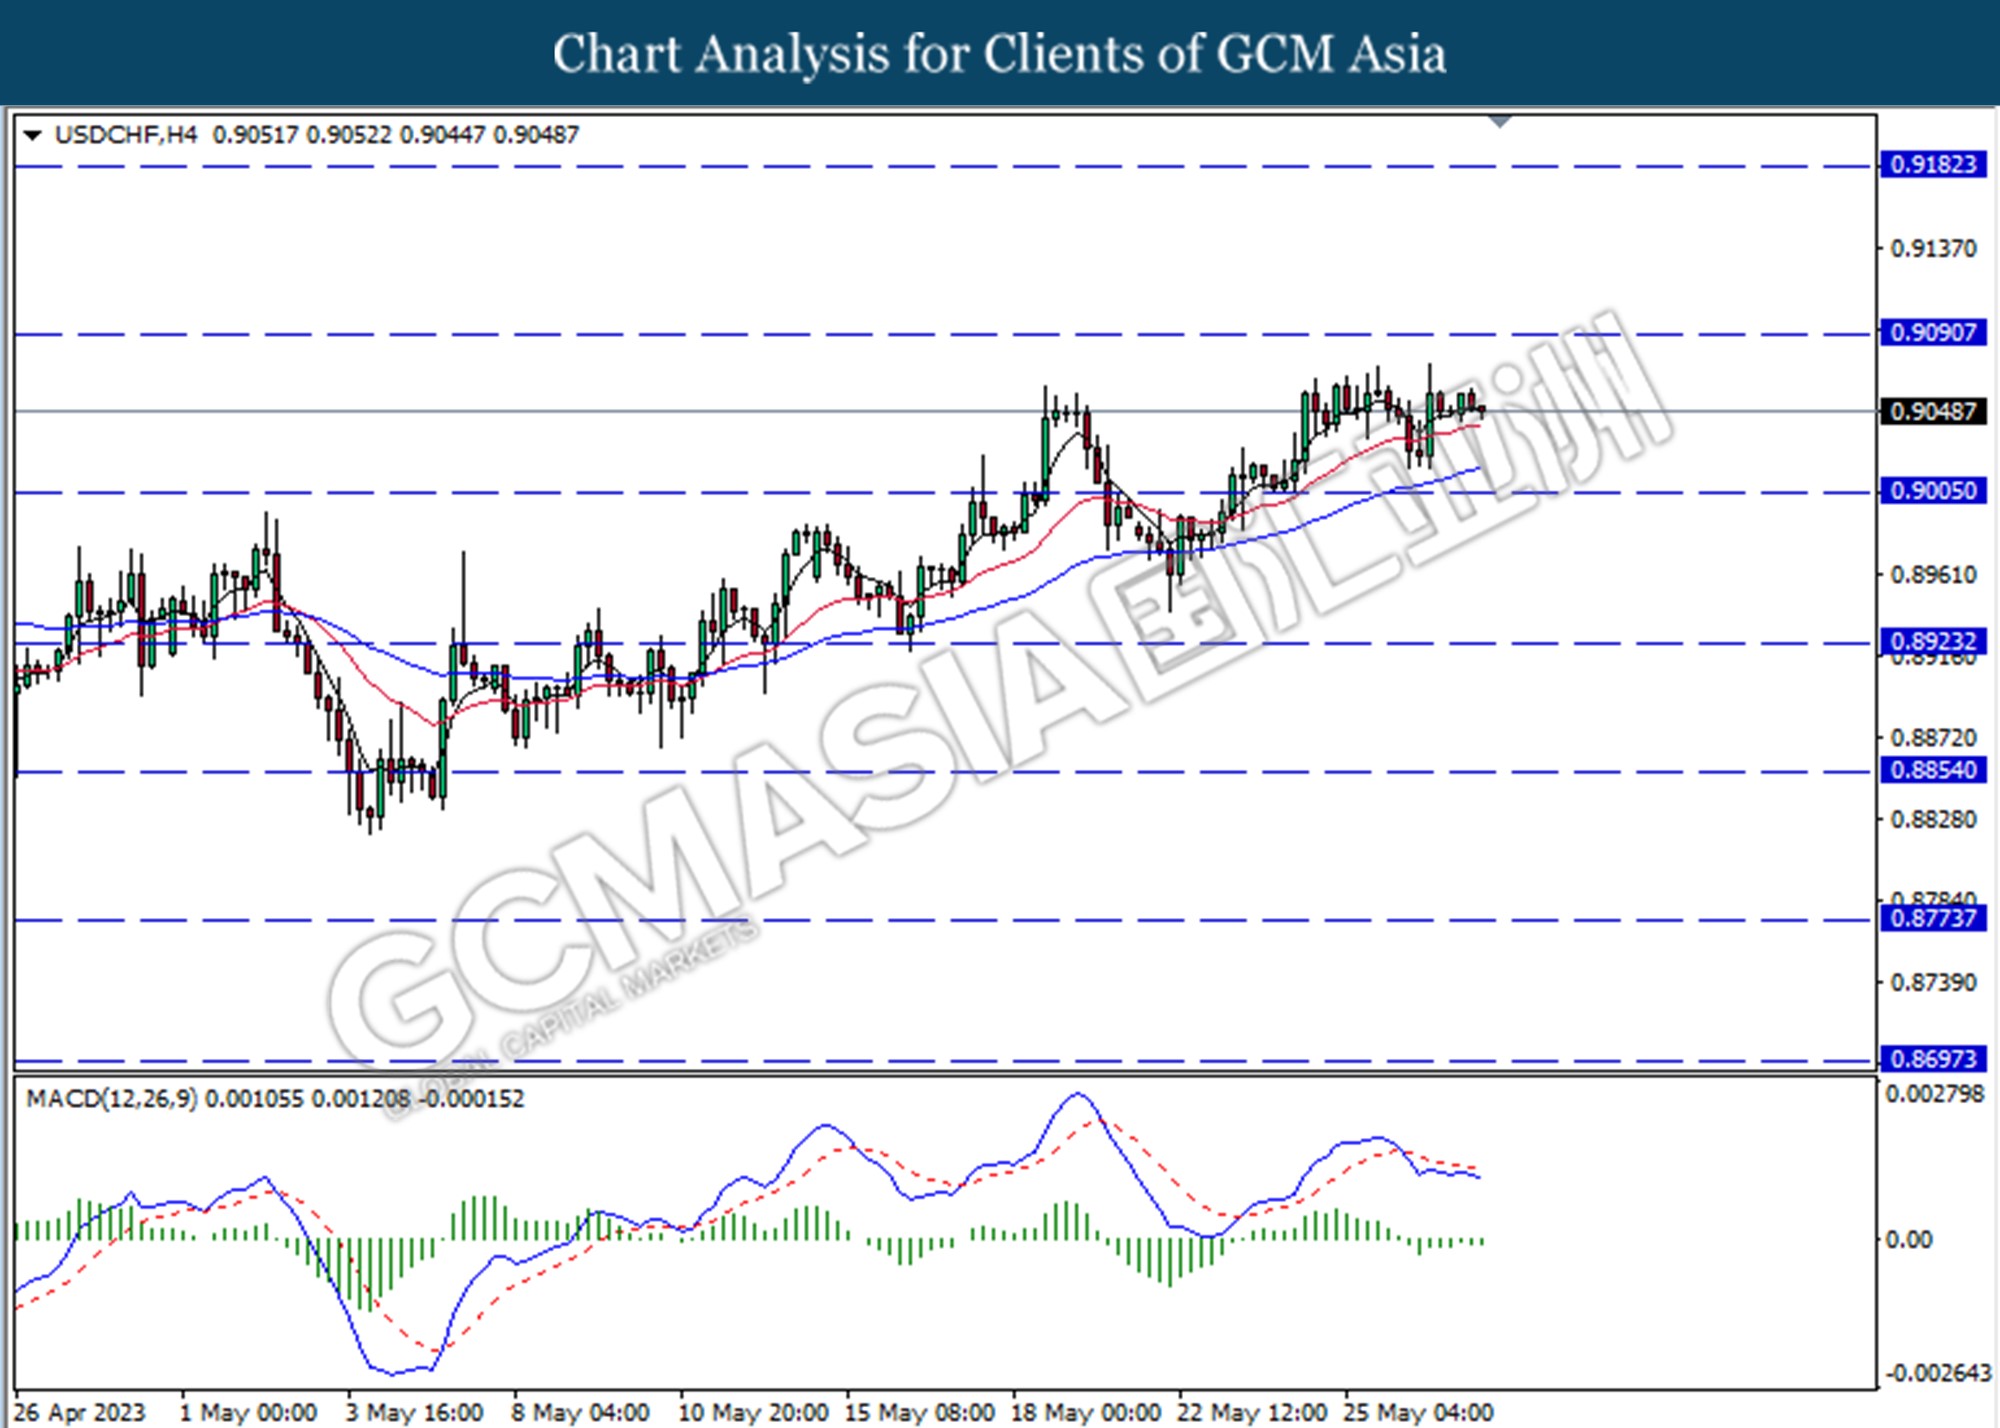Click the 18 May 00:00 time label
The image size is (2000, 1428).
(x=1085, y=1413)
